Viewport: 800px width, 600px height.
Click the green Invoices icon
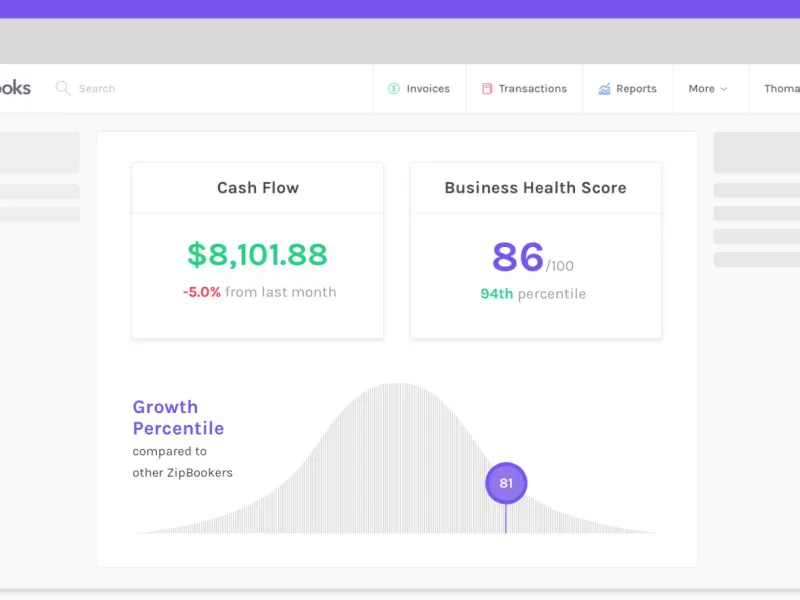[x=394, y=89]
